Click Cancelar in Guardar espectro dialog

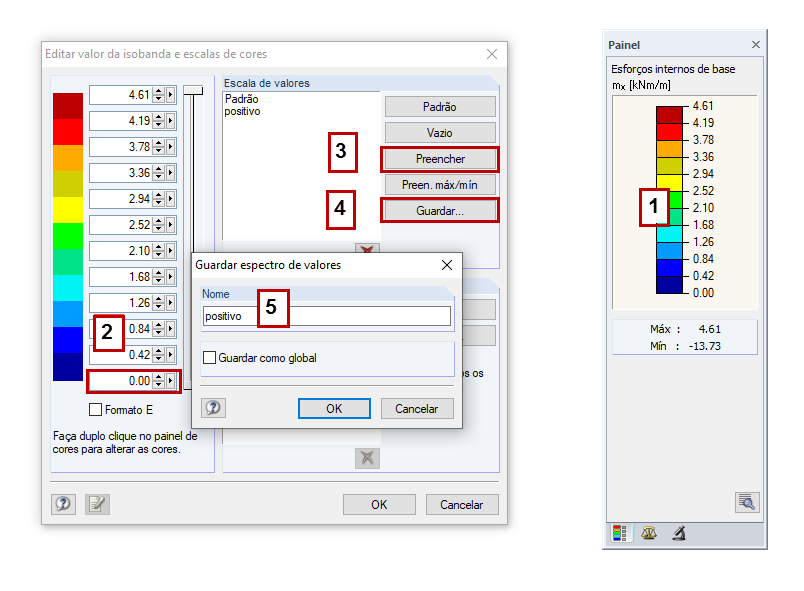coord(417,409)
